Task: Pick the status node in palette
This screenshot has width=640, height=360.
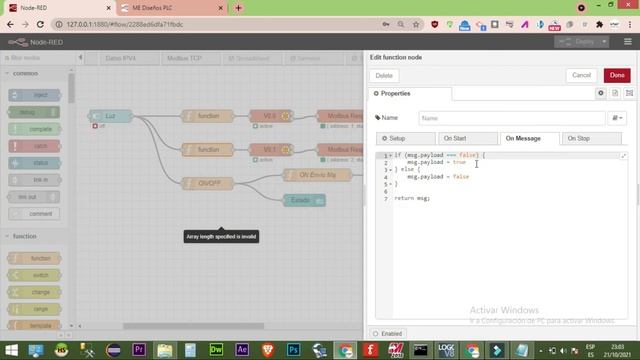Action: point(34,163)
